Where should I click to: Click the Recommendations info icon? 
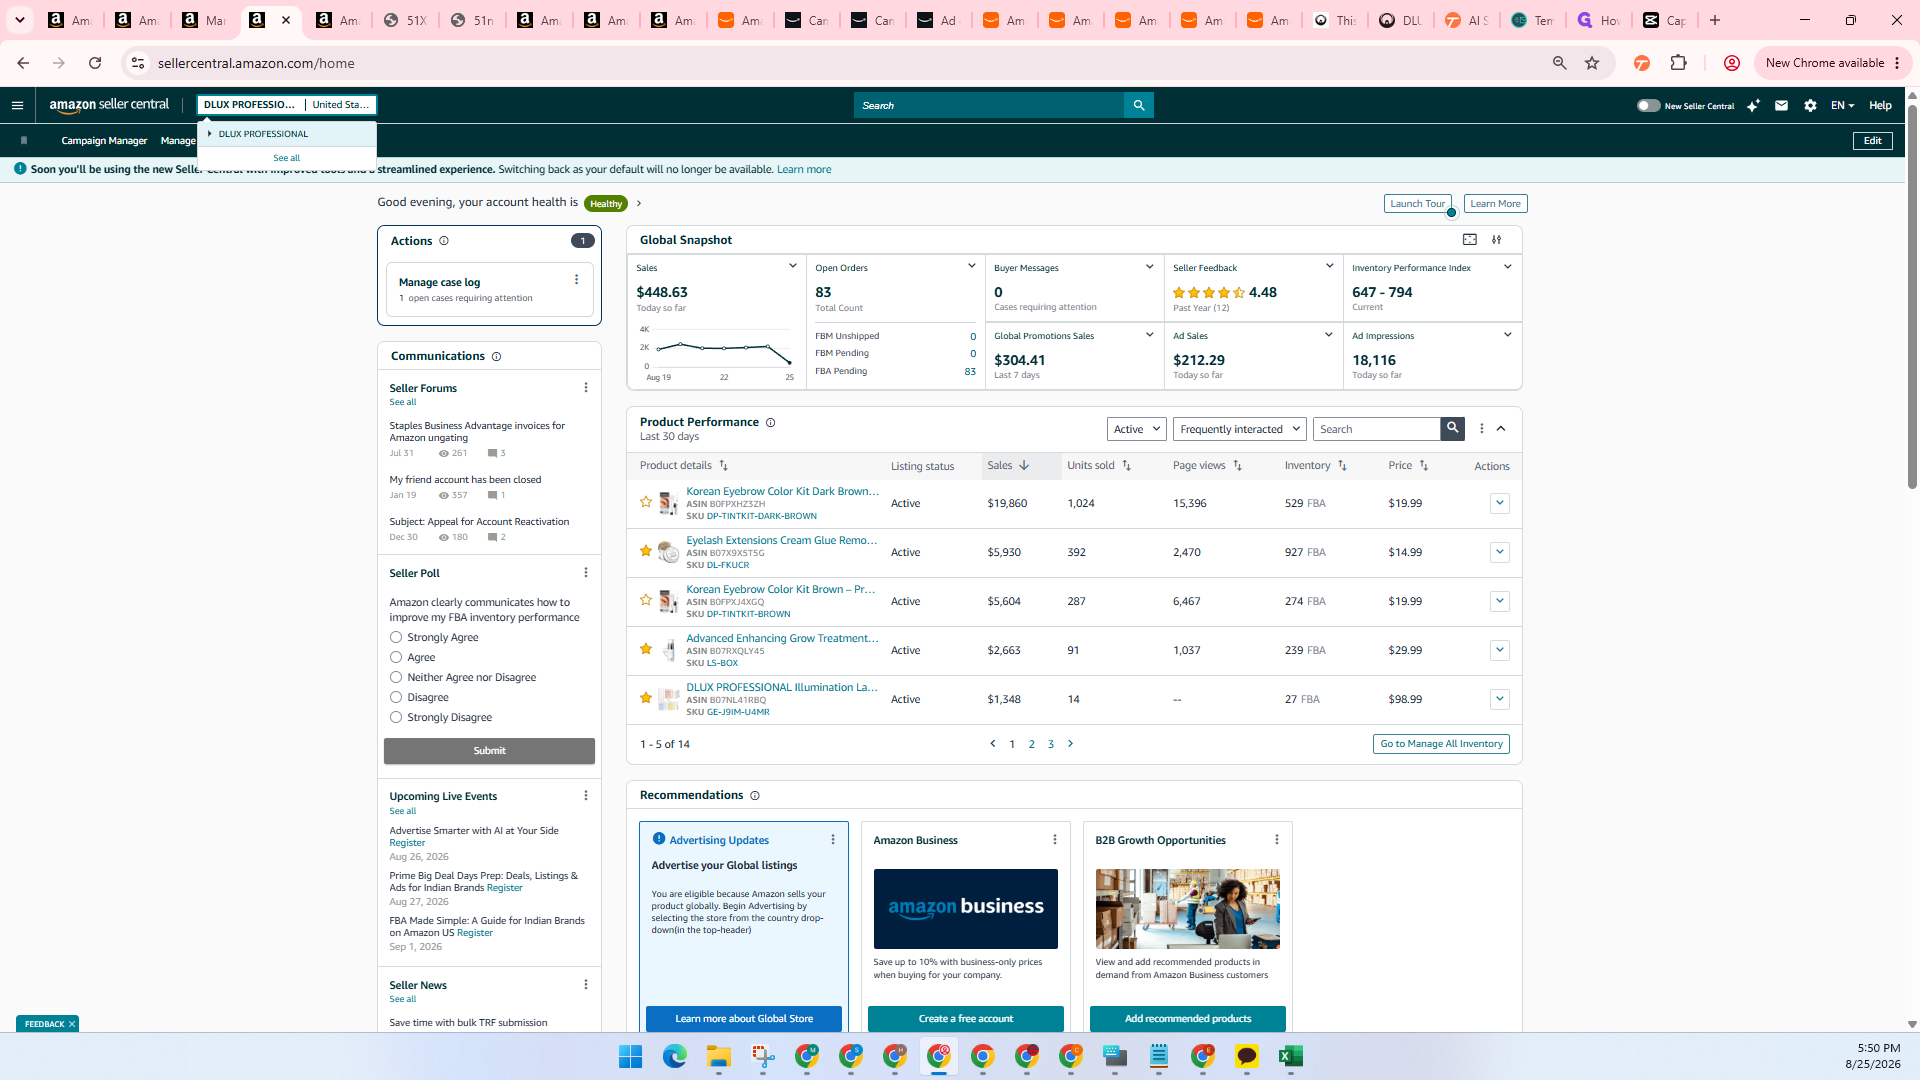click(x=755, y=795)
